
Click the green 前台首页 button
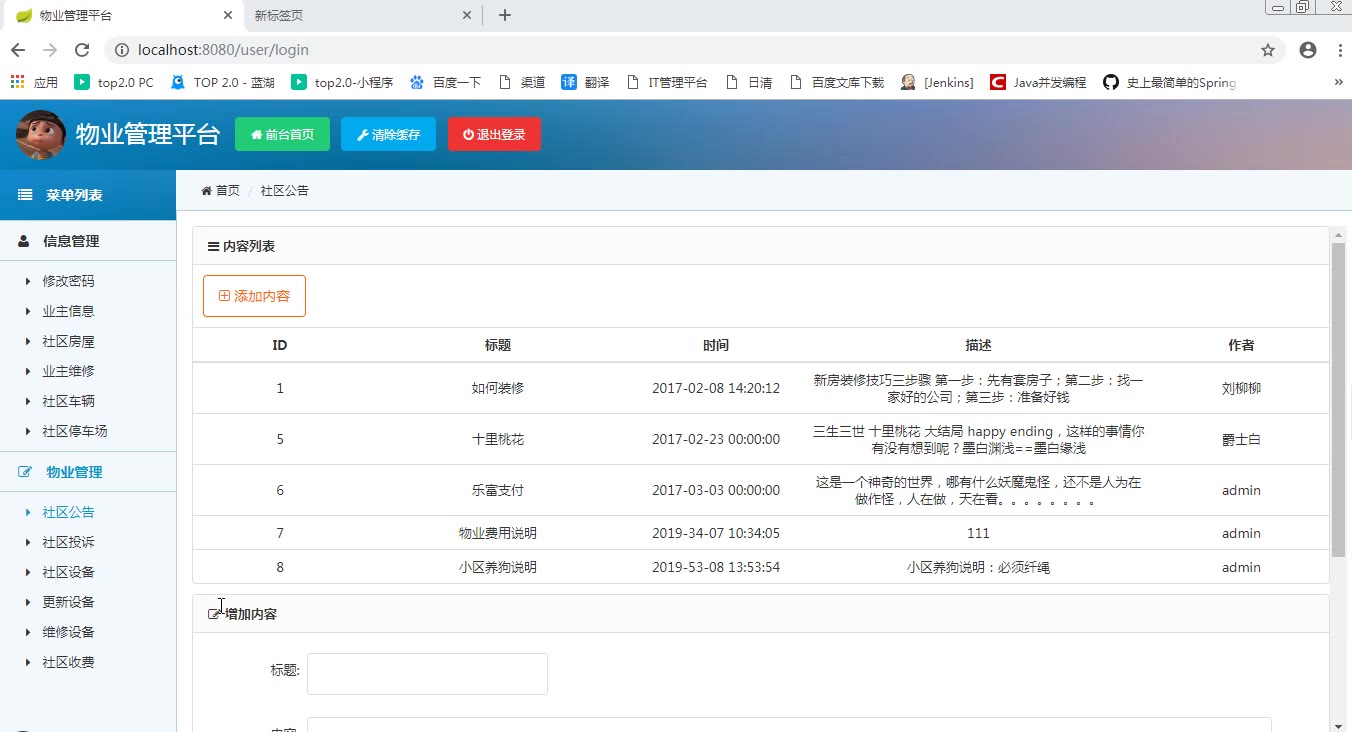point(282,135)
